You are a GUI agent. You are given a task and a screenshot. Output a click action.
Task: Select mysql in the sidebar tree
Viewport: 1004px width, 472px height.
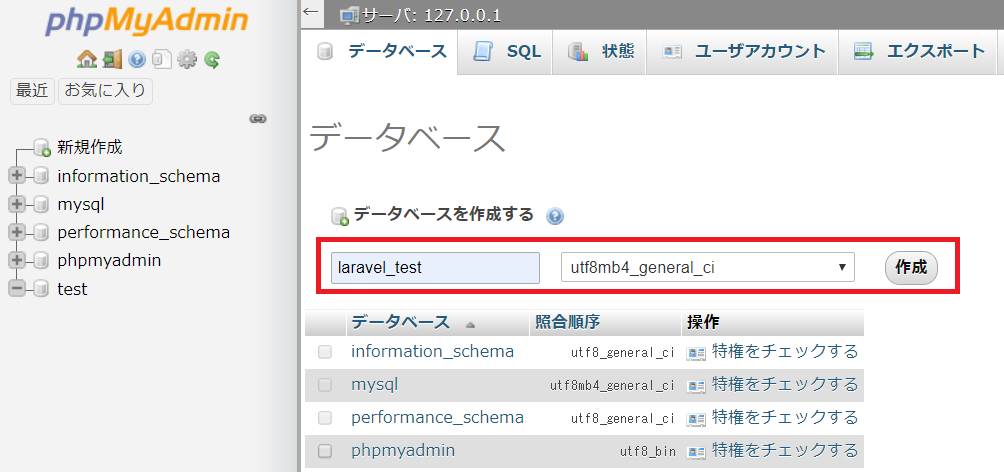81,205
